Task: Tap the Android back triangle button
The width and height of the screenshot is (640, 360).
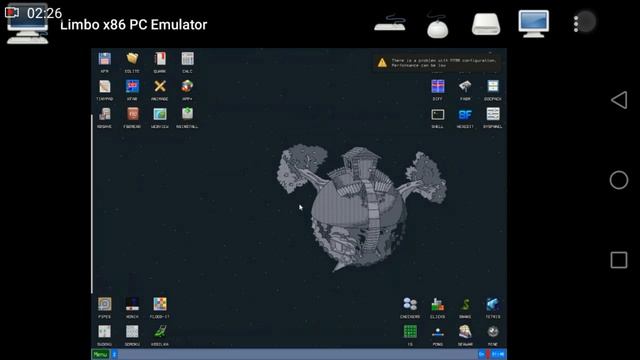Action: click(619, 100)
